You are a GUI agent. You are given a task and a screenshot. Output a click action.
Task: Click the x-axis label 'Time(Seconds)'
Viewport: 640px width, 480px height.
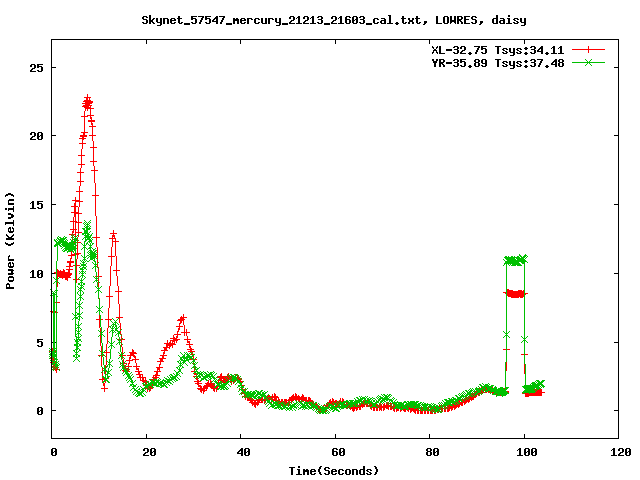click(334, 471)
